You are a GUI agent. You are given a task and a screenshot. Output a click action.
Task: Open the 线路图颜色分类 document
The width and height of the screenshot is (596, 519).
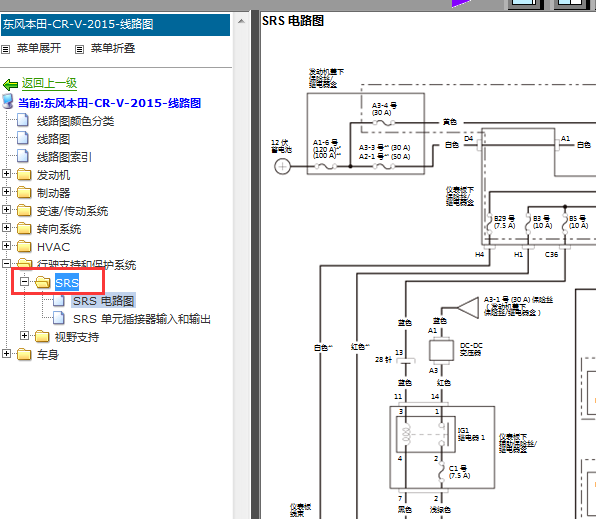click(75, 121)
